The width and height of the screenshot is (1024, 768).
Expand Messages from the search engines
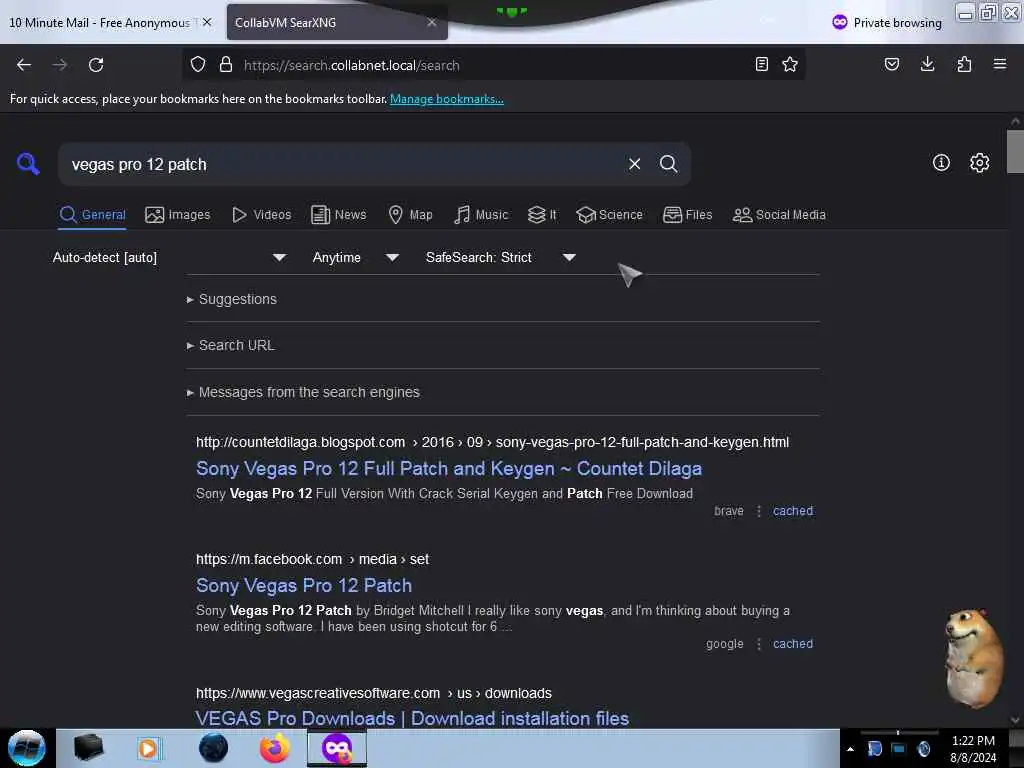click(303, 392)
